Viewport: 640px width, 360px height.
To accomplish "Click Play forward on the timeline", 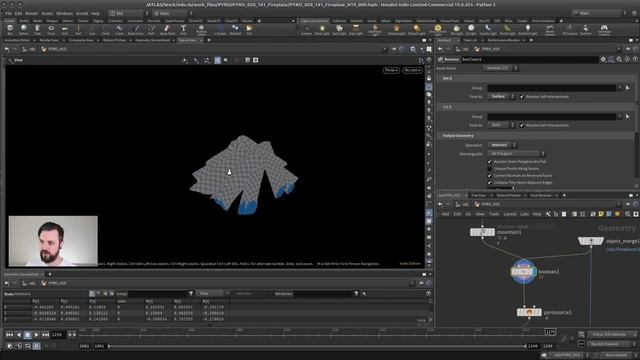I will point(36,335).
